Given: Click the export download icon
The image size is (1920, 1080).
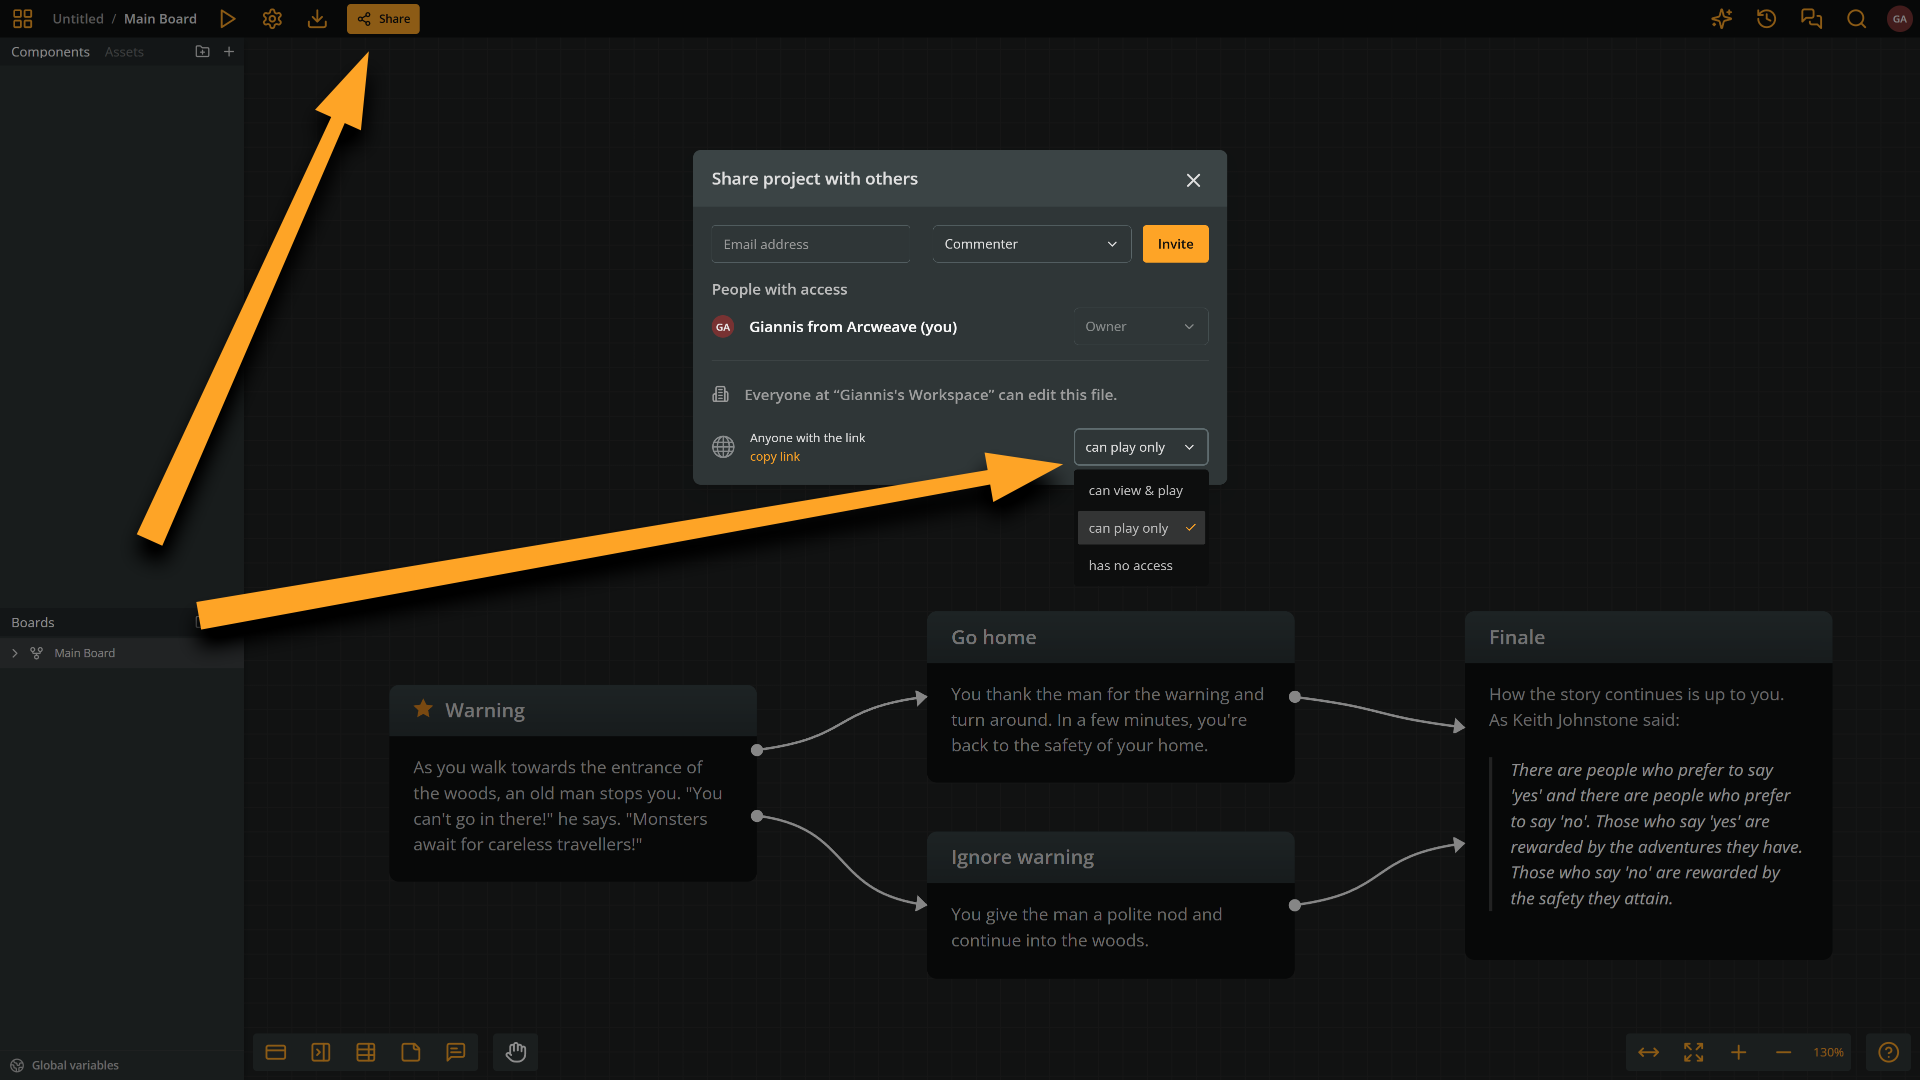Looking at the screenshot, I should pyautogui.click(x=317, y=19).
